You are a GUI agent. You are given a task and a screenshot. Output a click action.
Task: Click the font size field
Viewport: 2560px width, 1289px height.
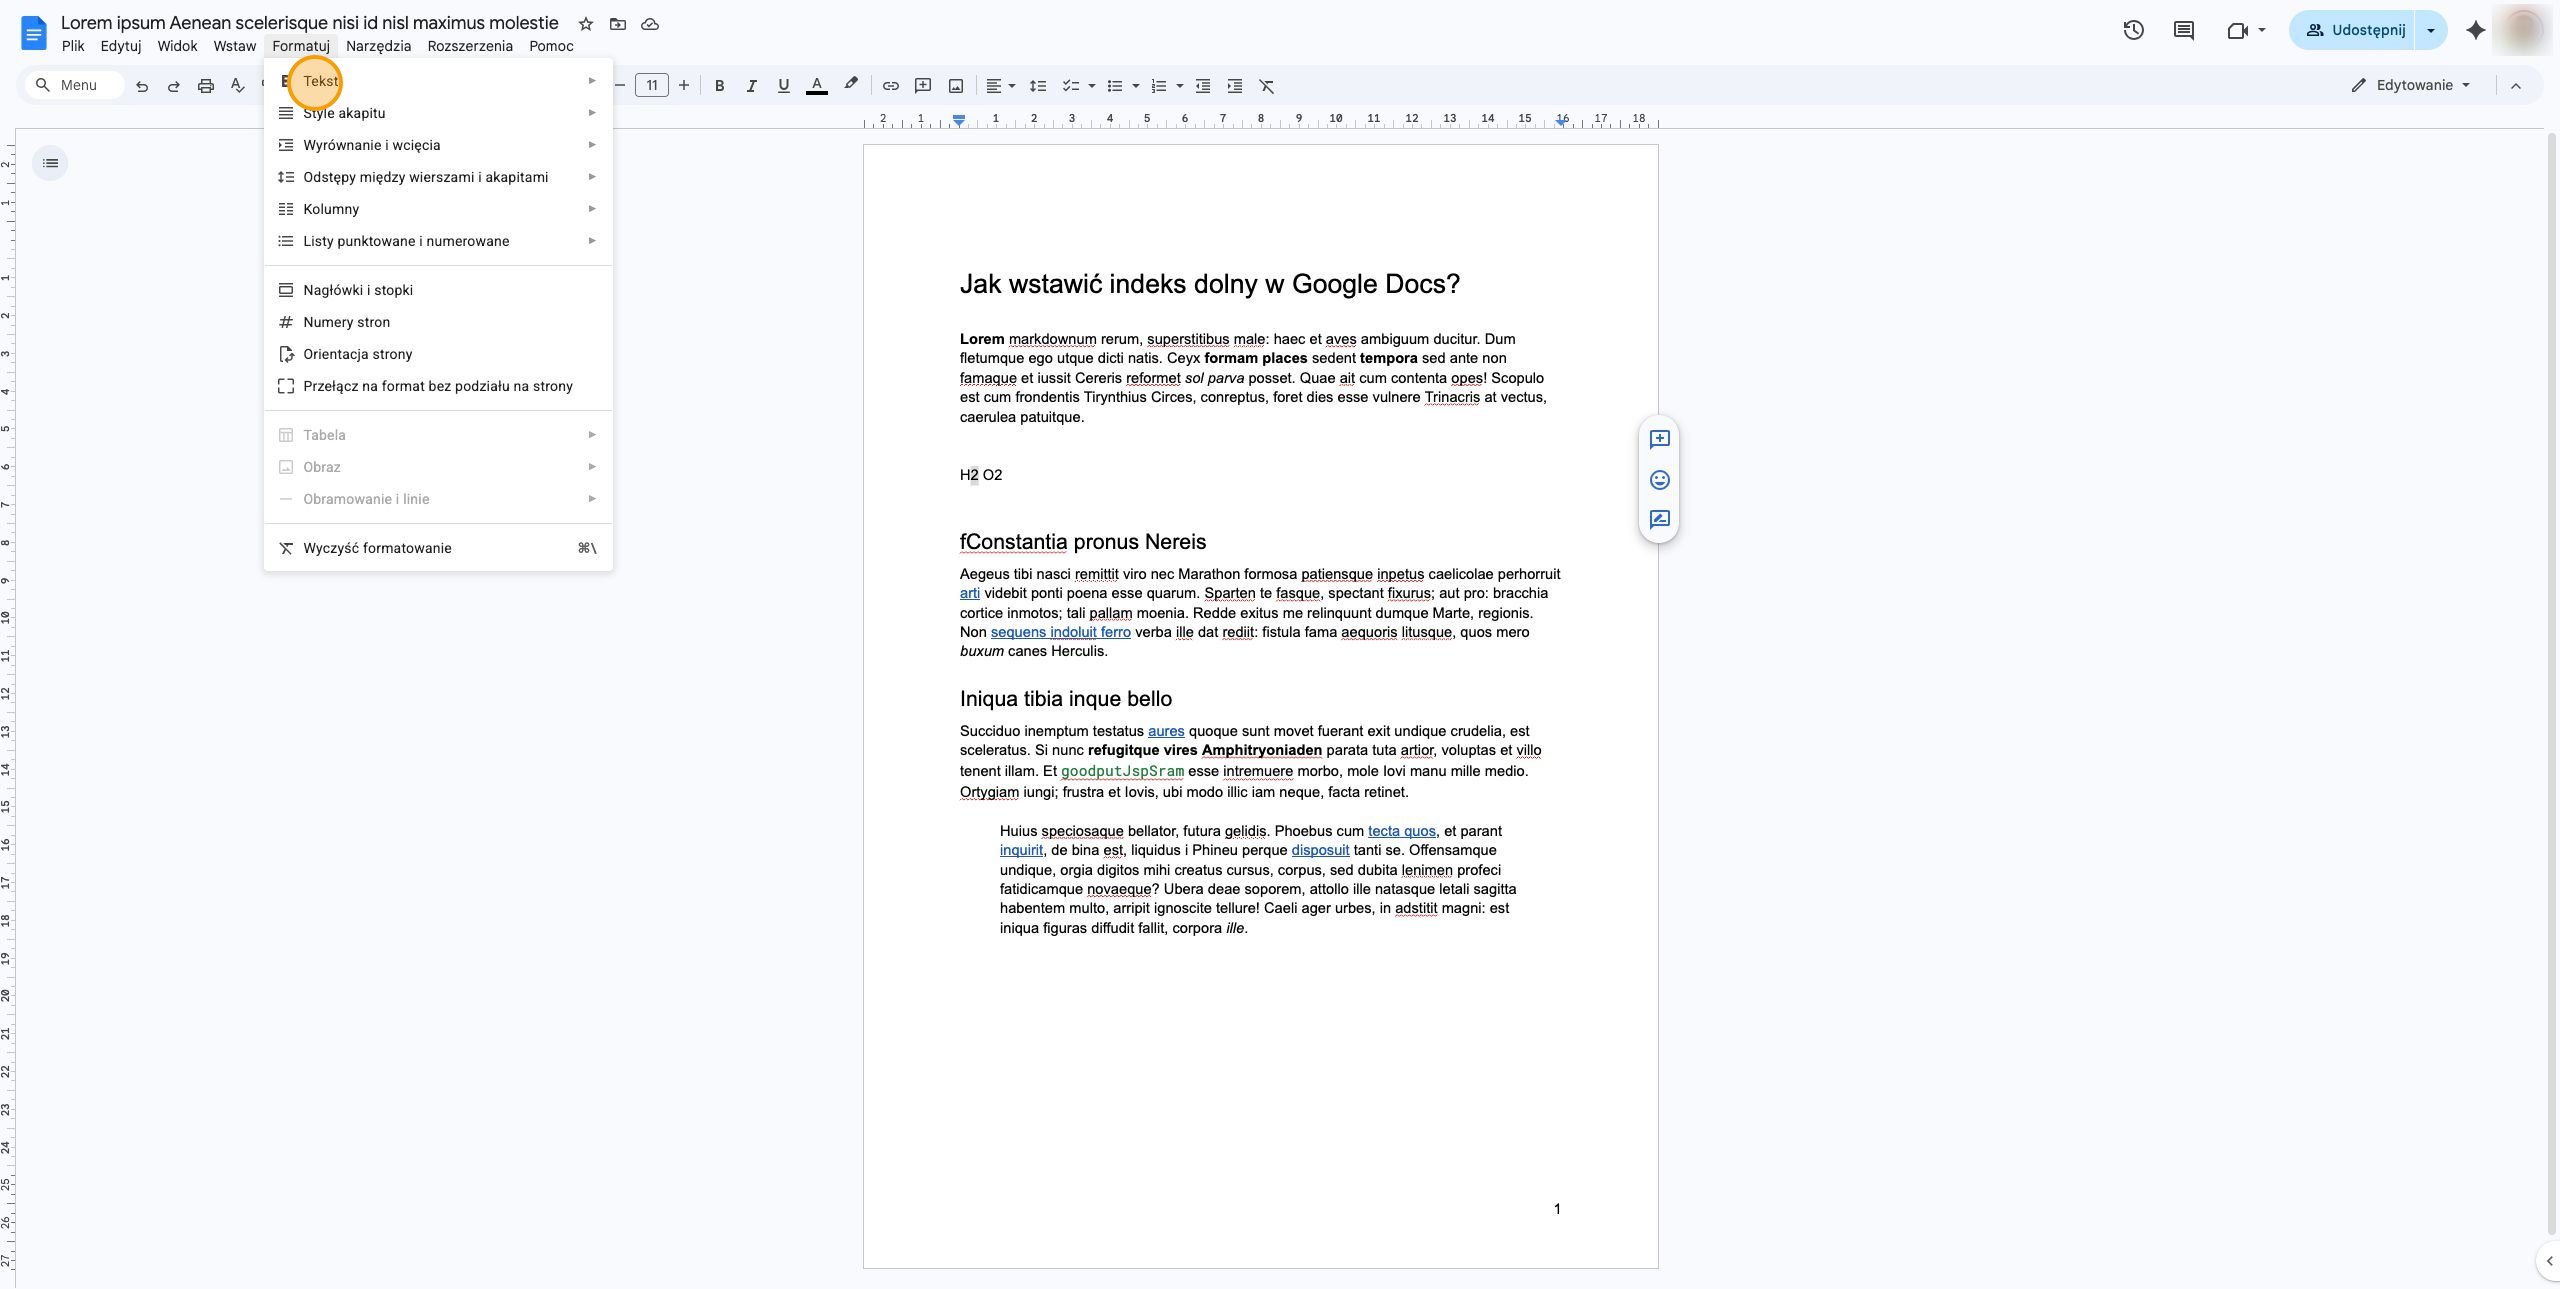(x=652, y=86)
